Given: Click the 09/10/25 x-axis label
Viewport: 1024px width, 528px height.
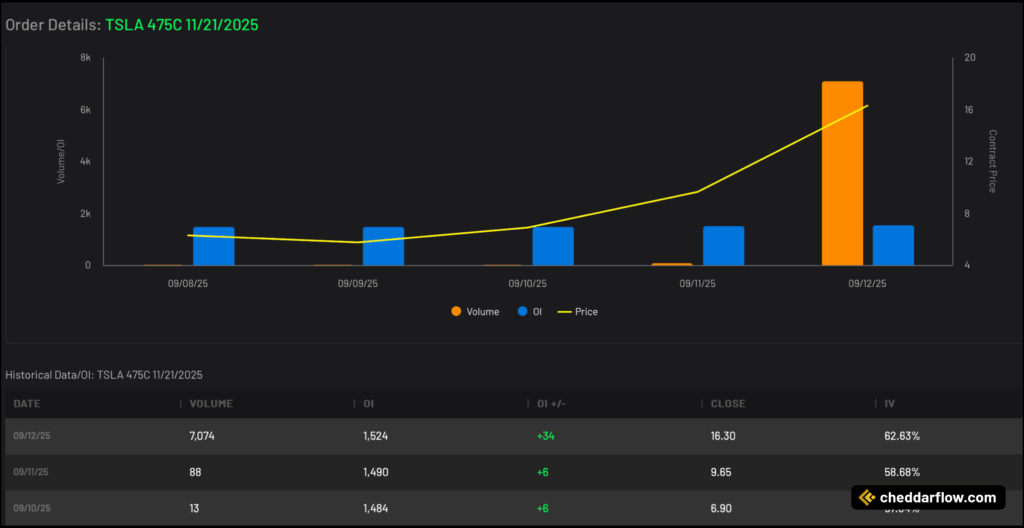Looking at the screenshot, I should [x=528, y=284].
